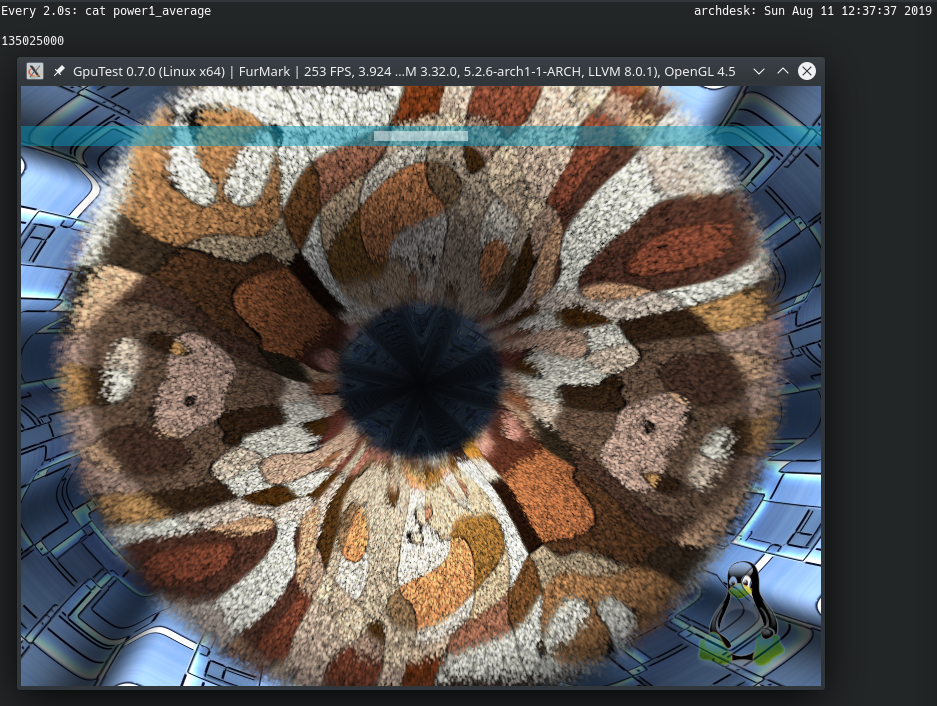Close the GpuTest FurMark window
The height and width of the screenshot is (706, 937).
tap(807, 71)
